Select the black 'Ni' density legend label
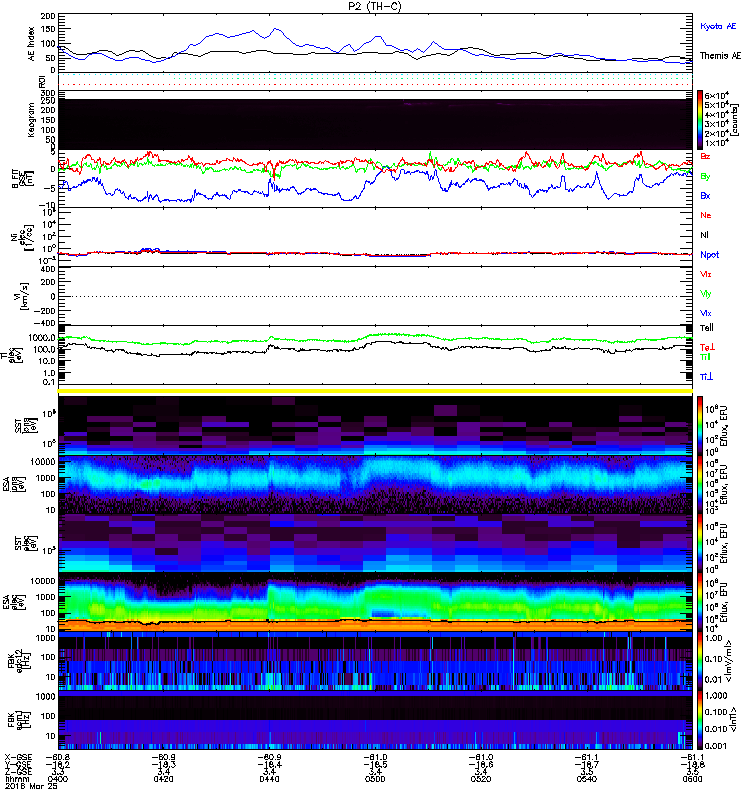 pyautogui.click(x=704, y=235)
